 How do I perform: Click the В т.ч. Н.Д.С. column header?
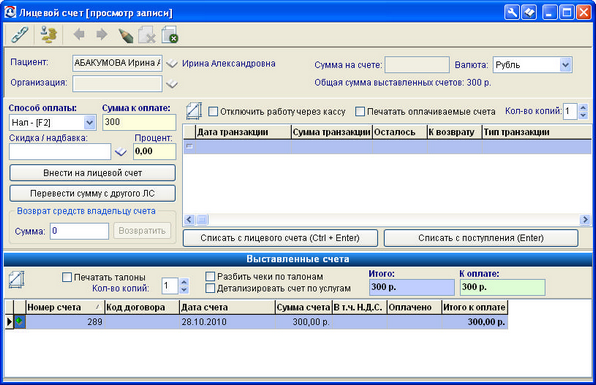click(x=359, y=307)
